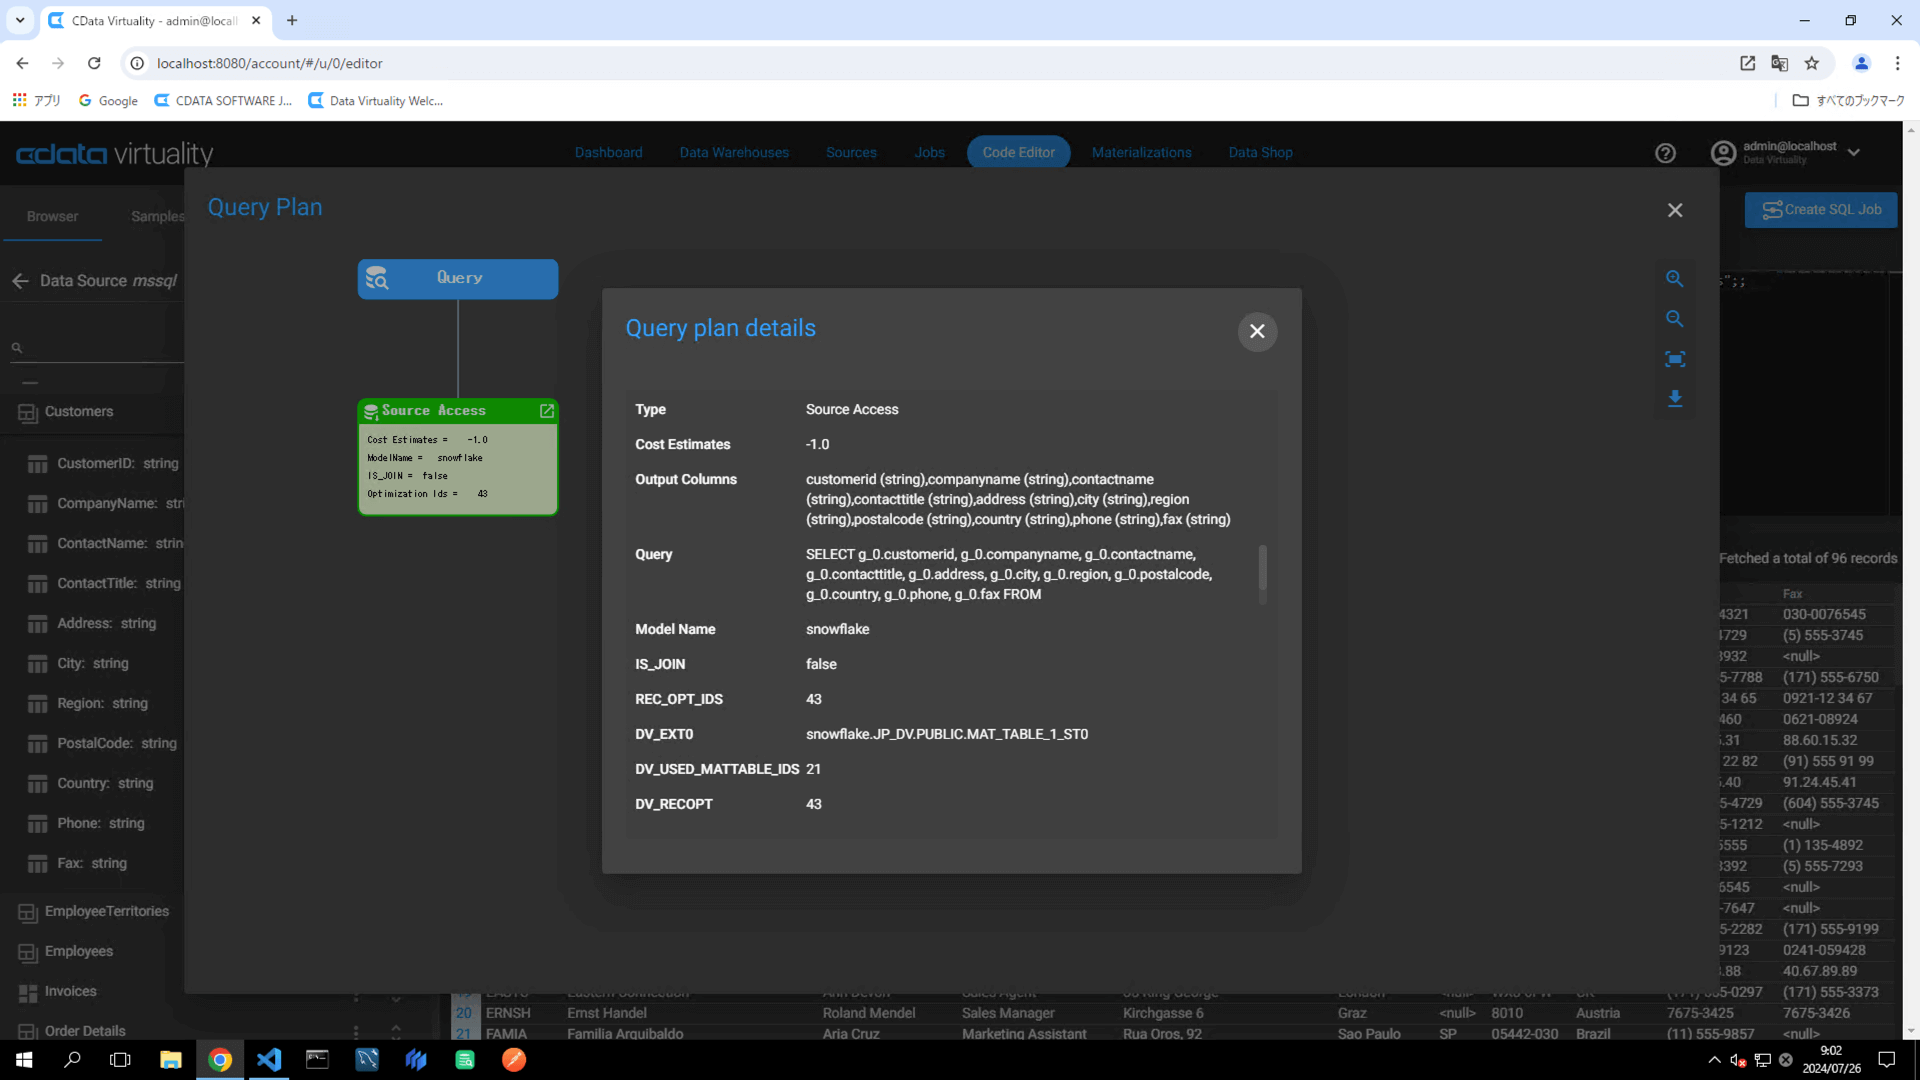
Task: Close the Query Plan panel
Action: pyautogui.click(x=1675, y=210)
